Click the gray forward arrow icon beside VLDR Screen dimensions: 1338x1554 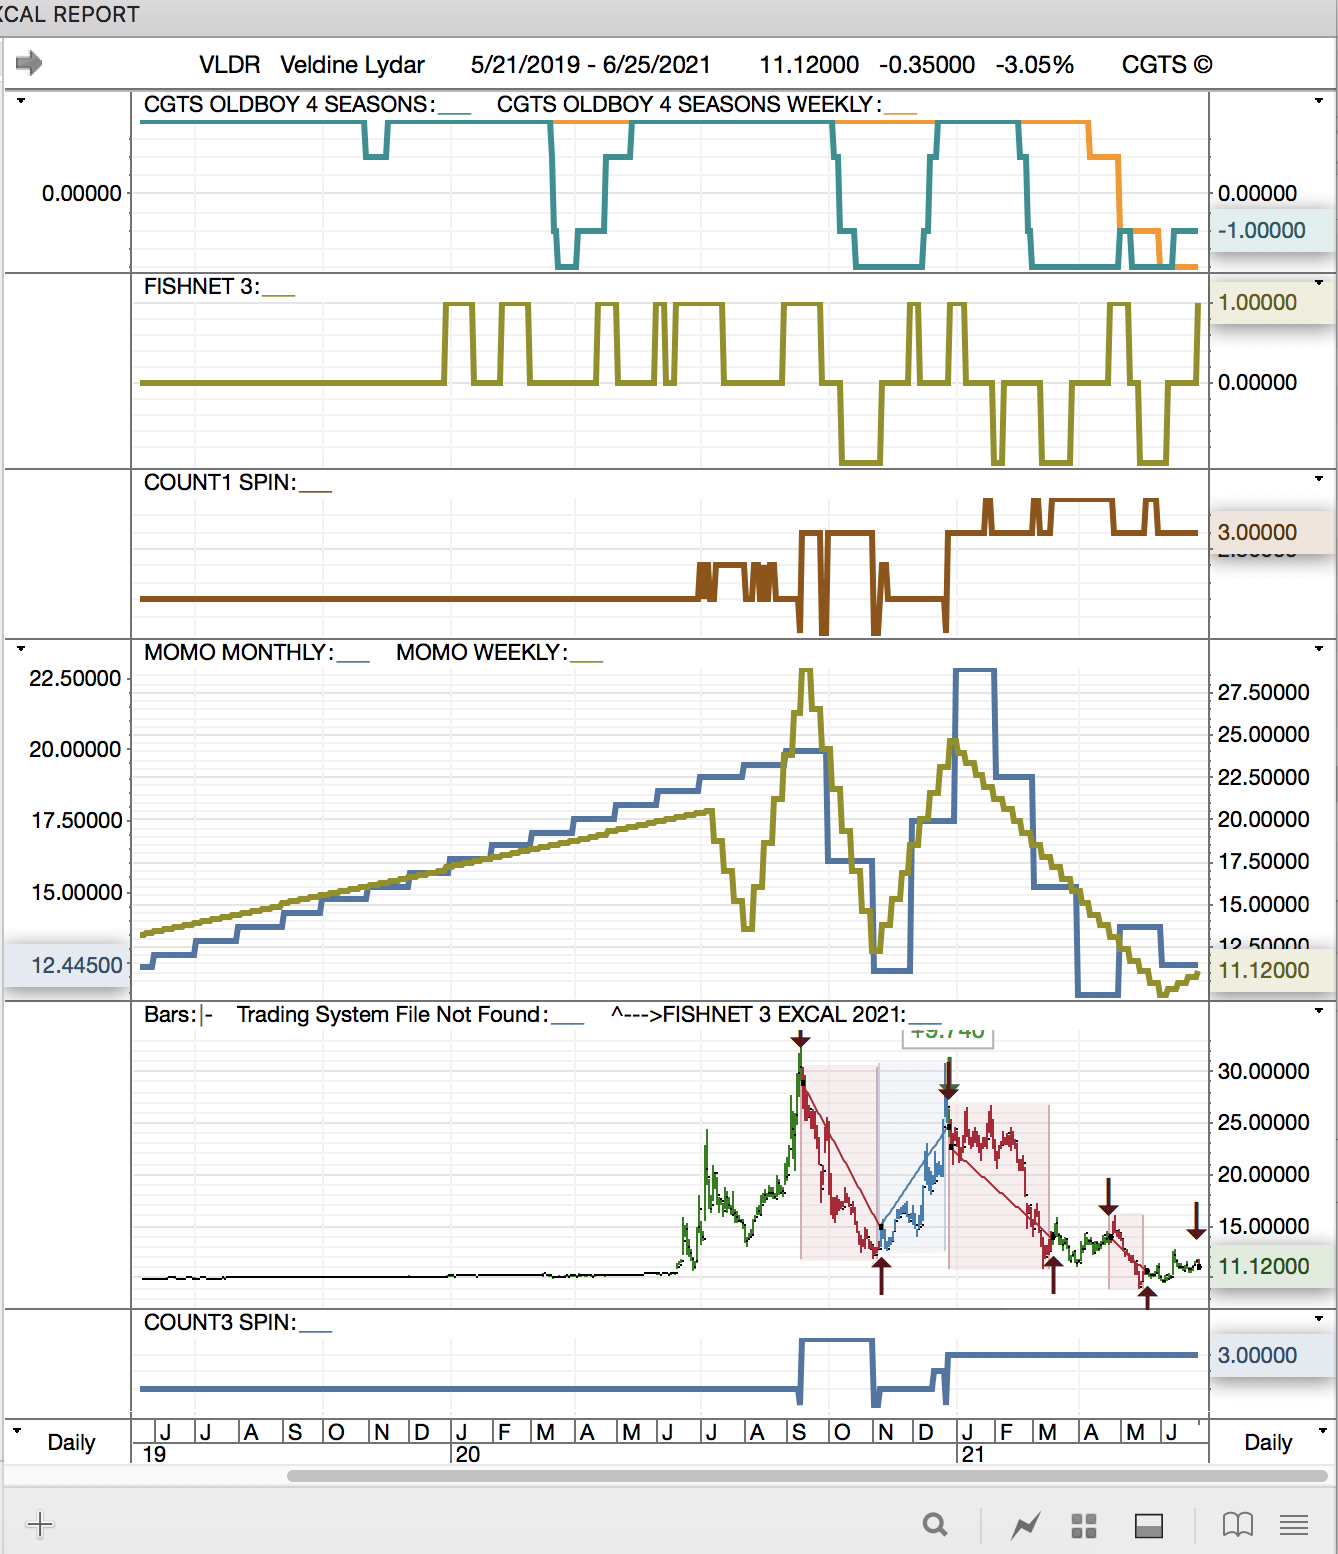[29, 63]
